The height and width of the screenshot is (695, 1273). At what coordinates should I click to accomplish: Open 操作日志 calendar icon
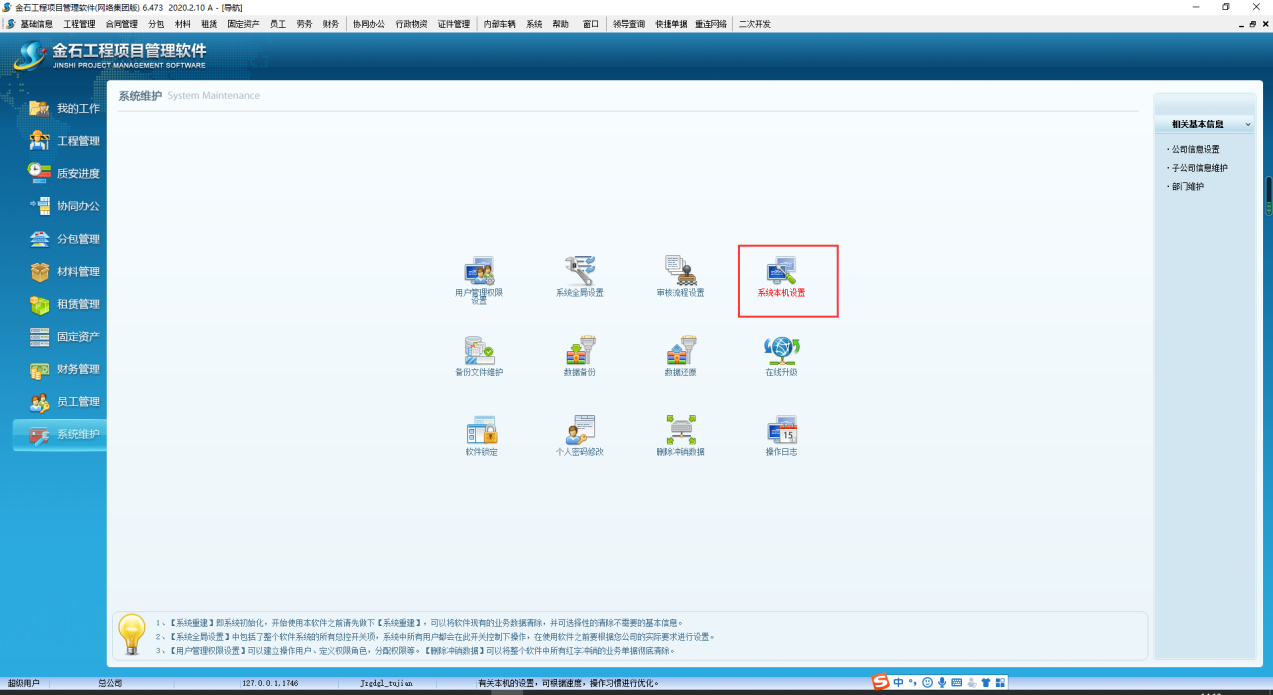tap(781, 431)
